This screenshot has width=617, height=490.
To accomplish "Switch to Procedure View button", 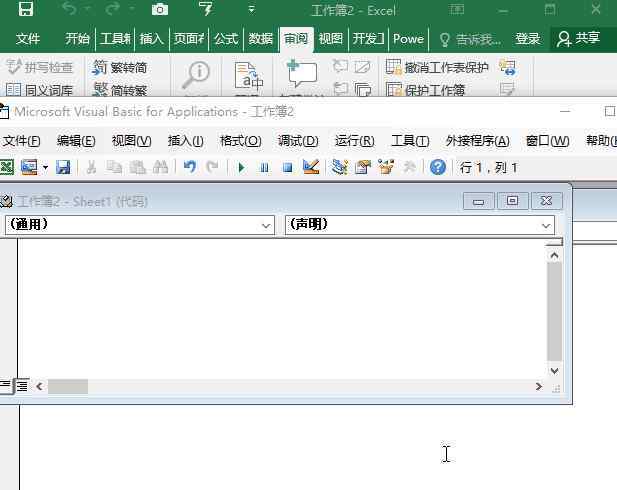I will [6, 386].
